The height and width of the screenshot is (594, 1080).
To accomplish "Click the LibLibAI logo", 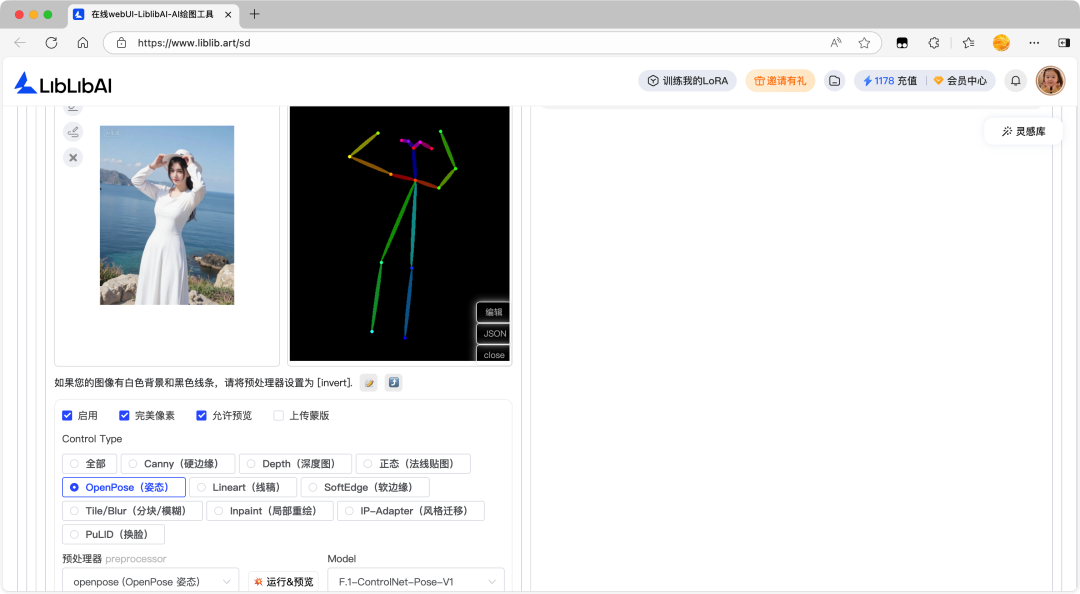I will point(63,83).
